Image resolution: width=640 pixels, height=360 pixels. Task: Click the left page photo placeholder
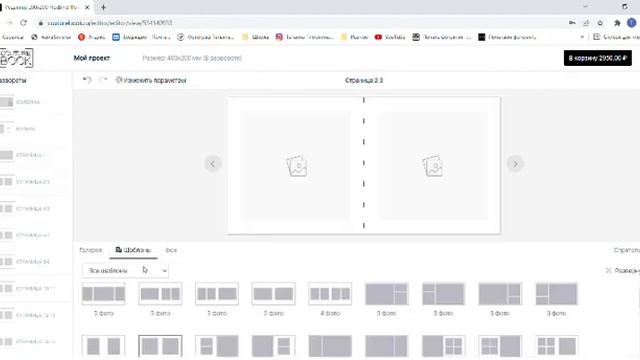(x=296, y=166)
